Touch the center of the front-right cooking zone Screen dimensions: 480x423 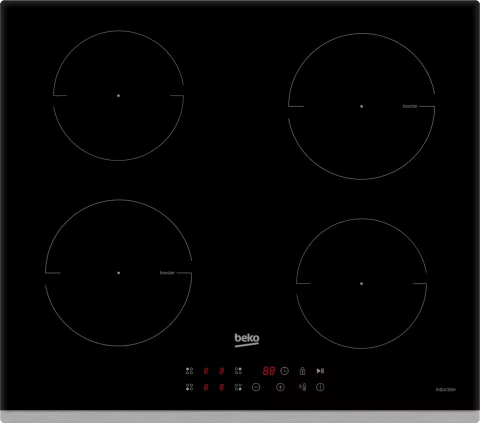pos(361,284)
